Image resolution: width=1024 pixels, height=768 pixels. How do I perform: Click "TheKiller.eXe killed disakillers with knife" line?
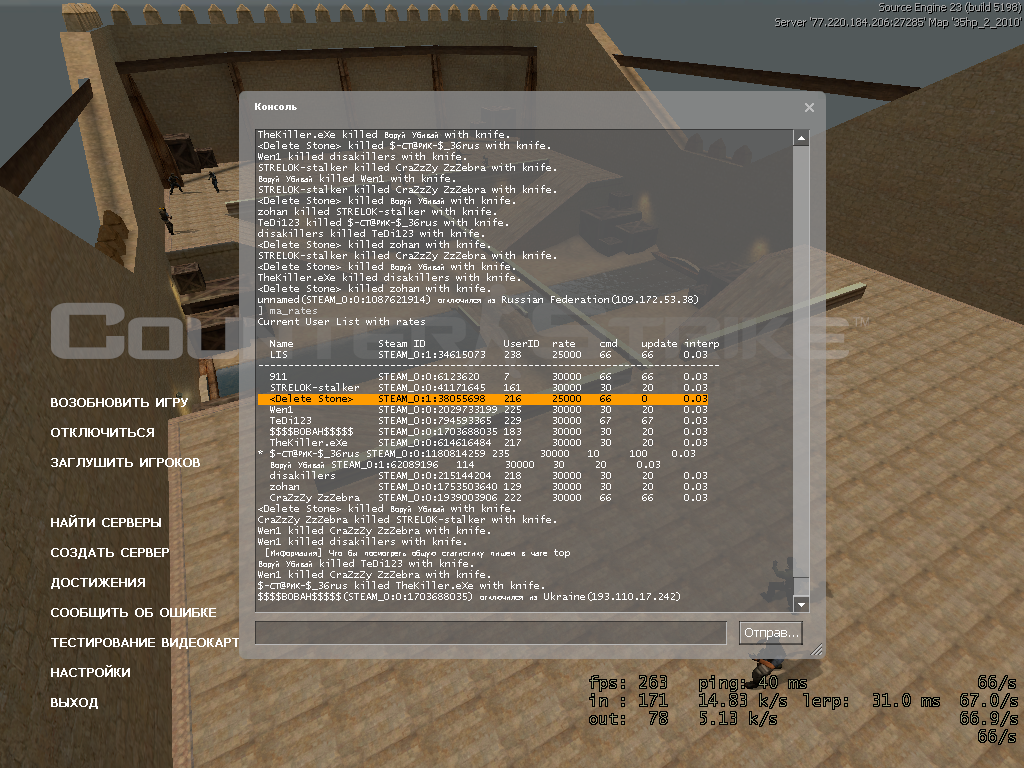tap(389, 278)
